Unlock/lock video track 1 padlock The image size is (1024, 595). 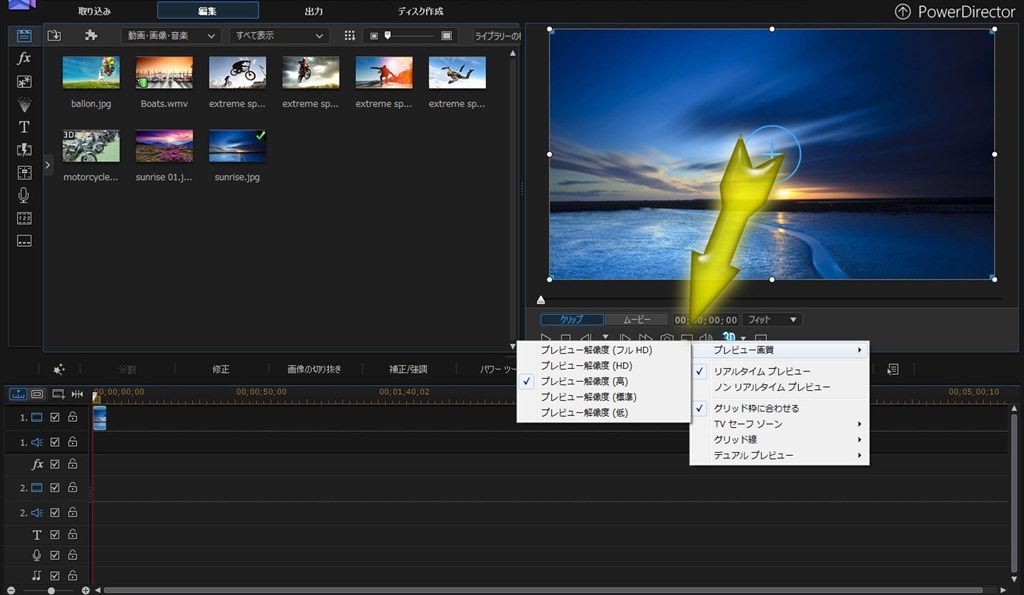tap(72, 417)
